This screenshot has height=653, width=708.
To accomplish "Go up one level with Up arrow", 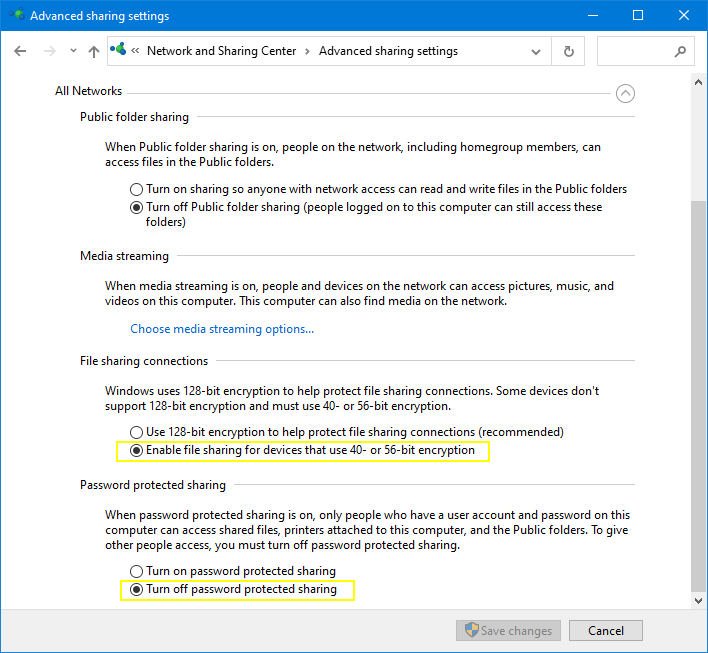I will 94,52.
